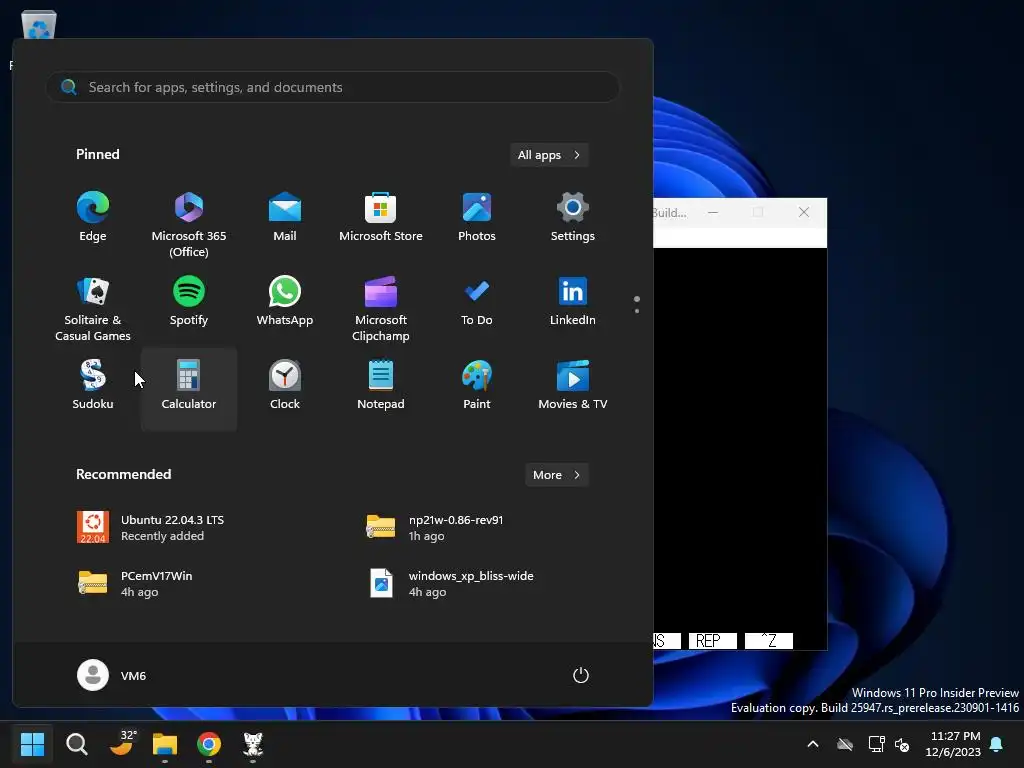Click the Start button on the taskbar

pos(32,744)
